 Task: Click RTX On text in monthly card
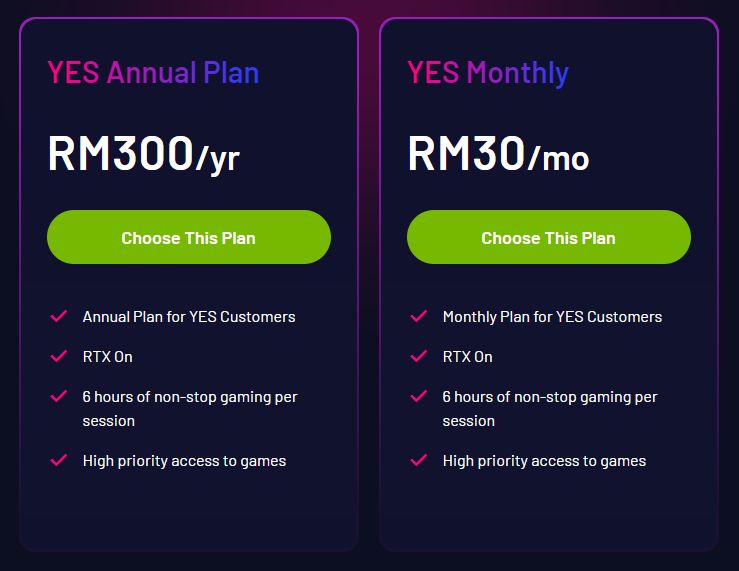pos(468,357)
